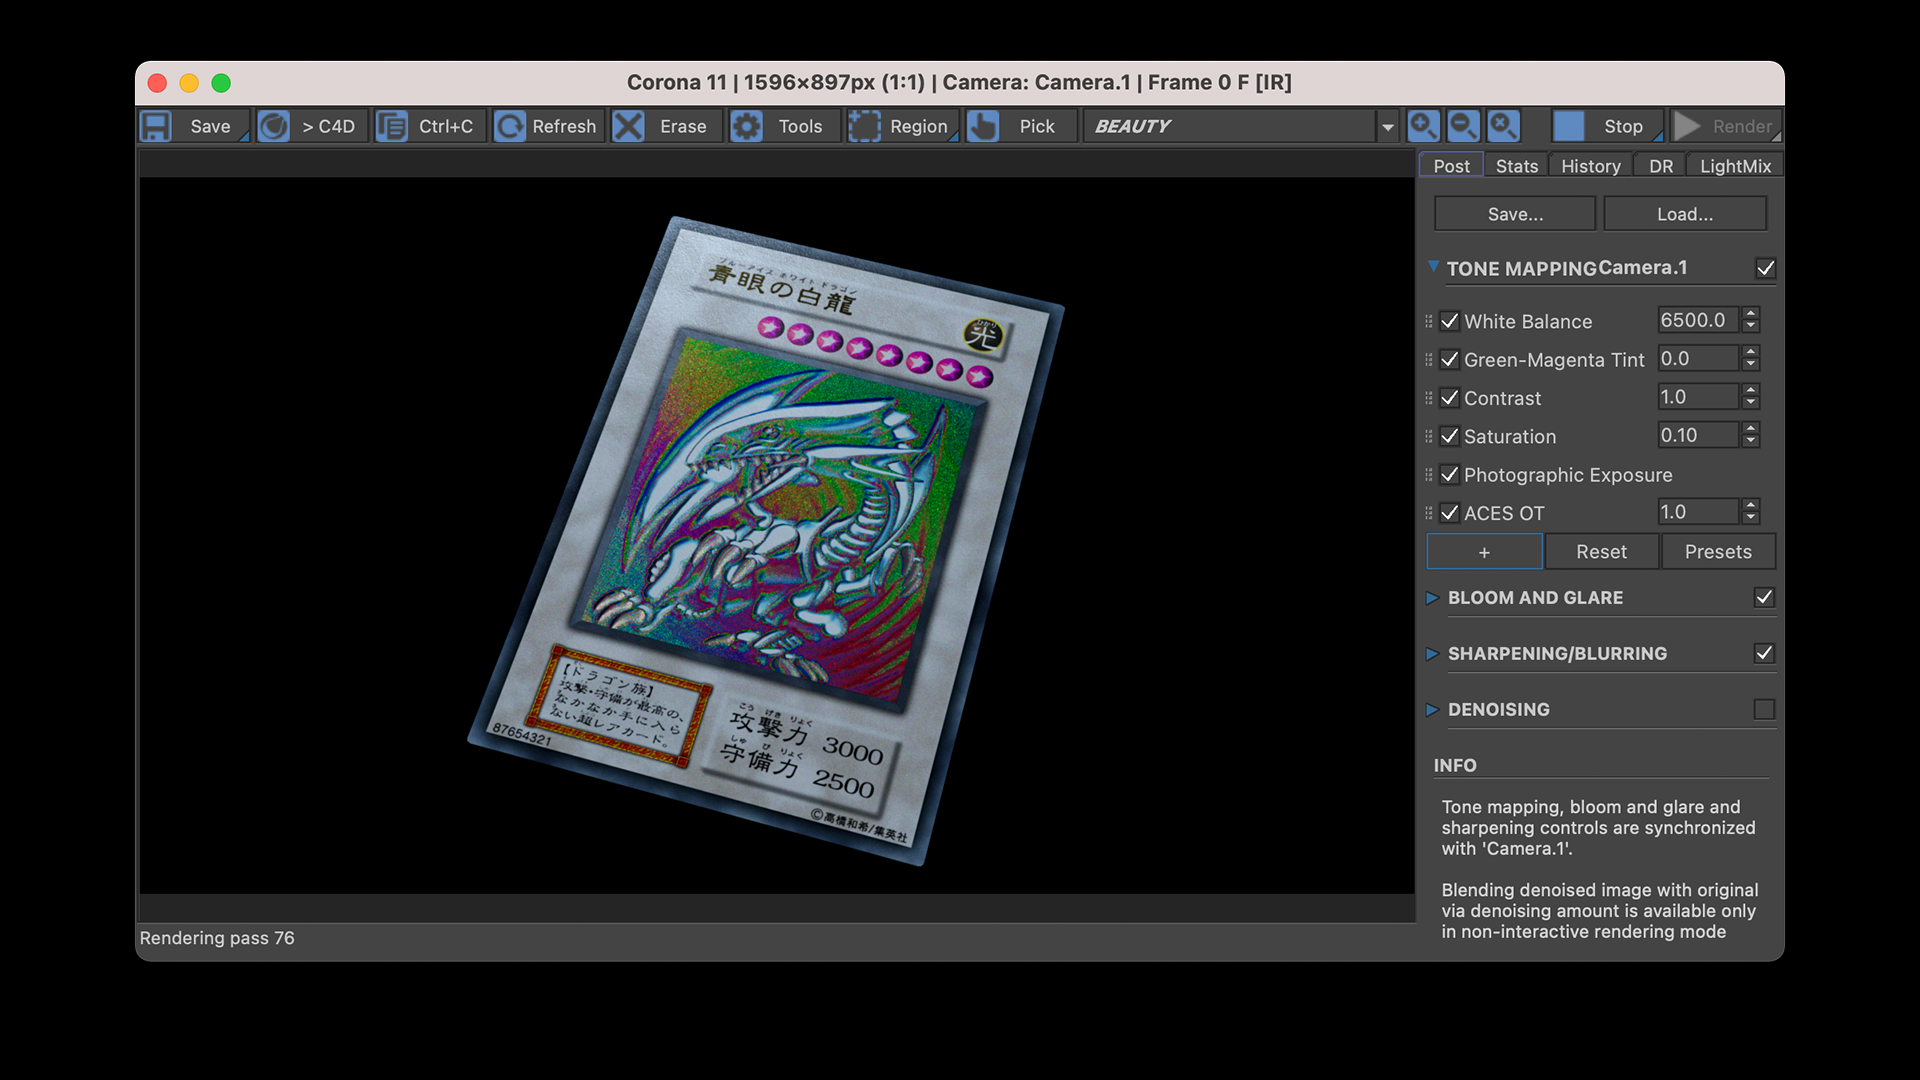Switch to the Post tab
Viewport: 1920px width, 1080px height.
(x=1451, y=166)
